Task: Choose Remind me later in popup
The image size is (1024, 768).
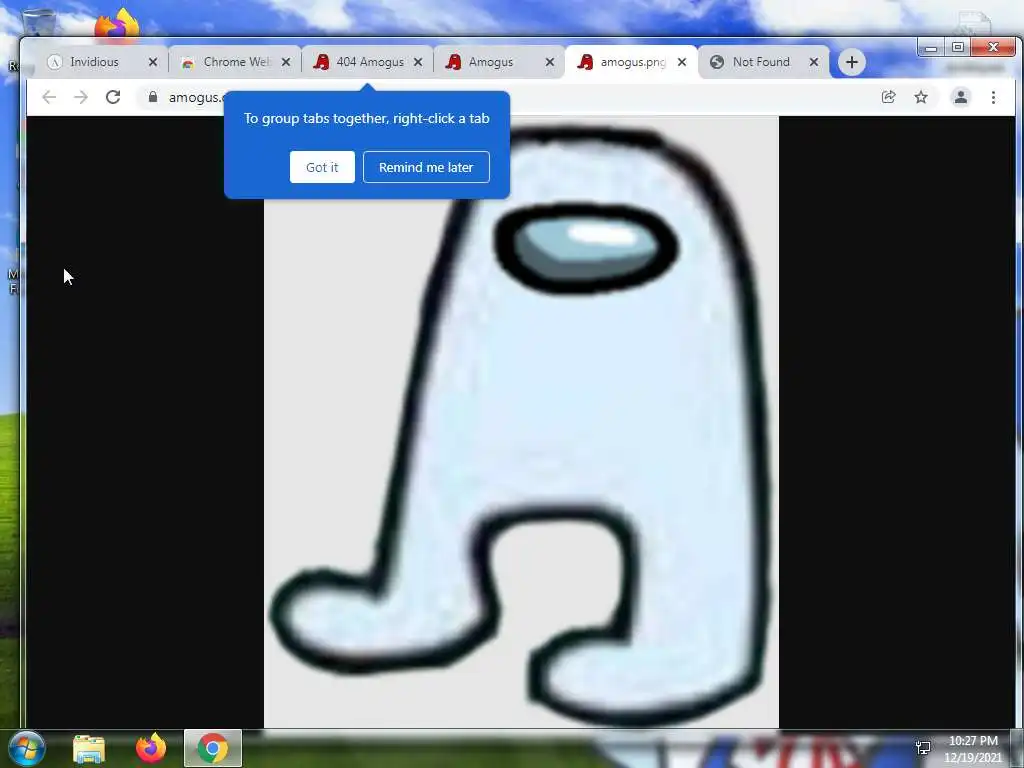Action: pos(426,167)
